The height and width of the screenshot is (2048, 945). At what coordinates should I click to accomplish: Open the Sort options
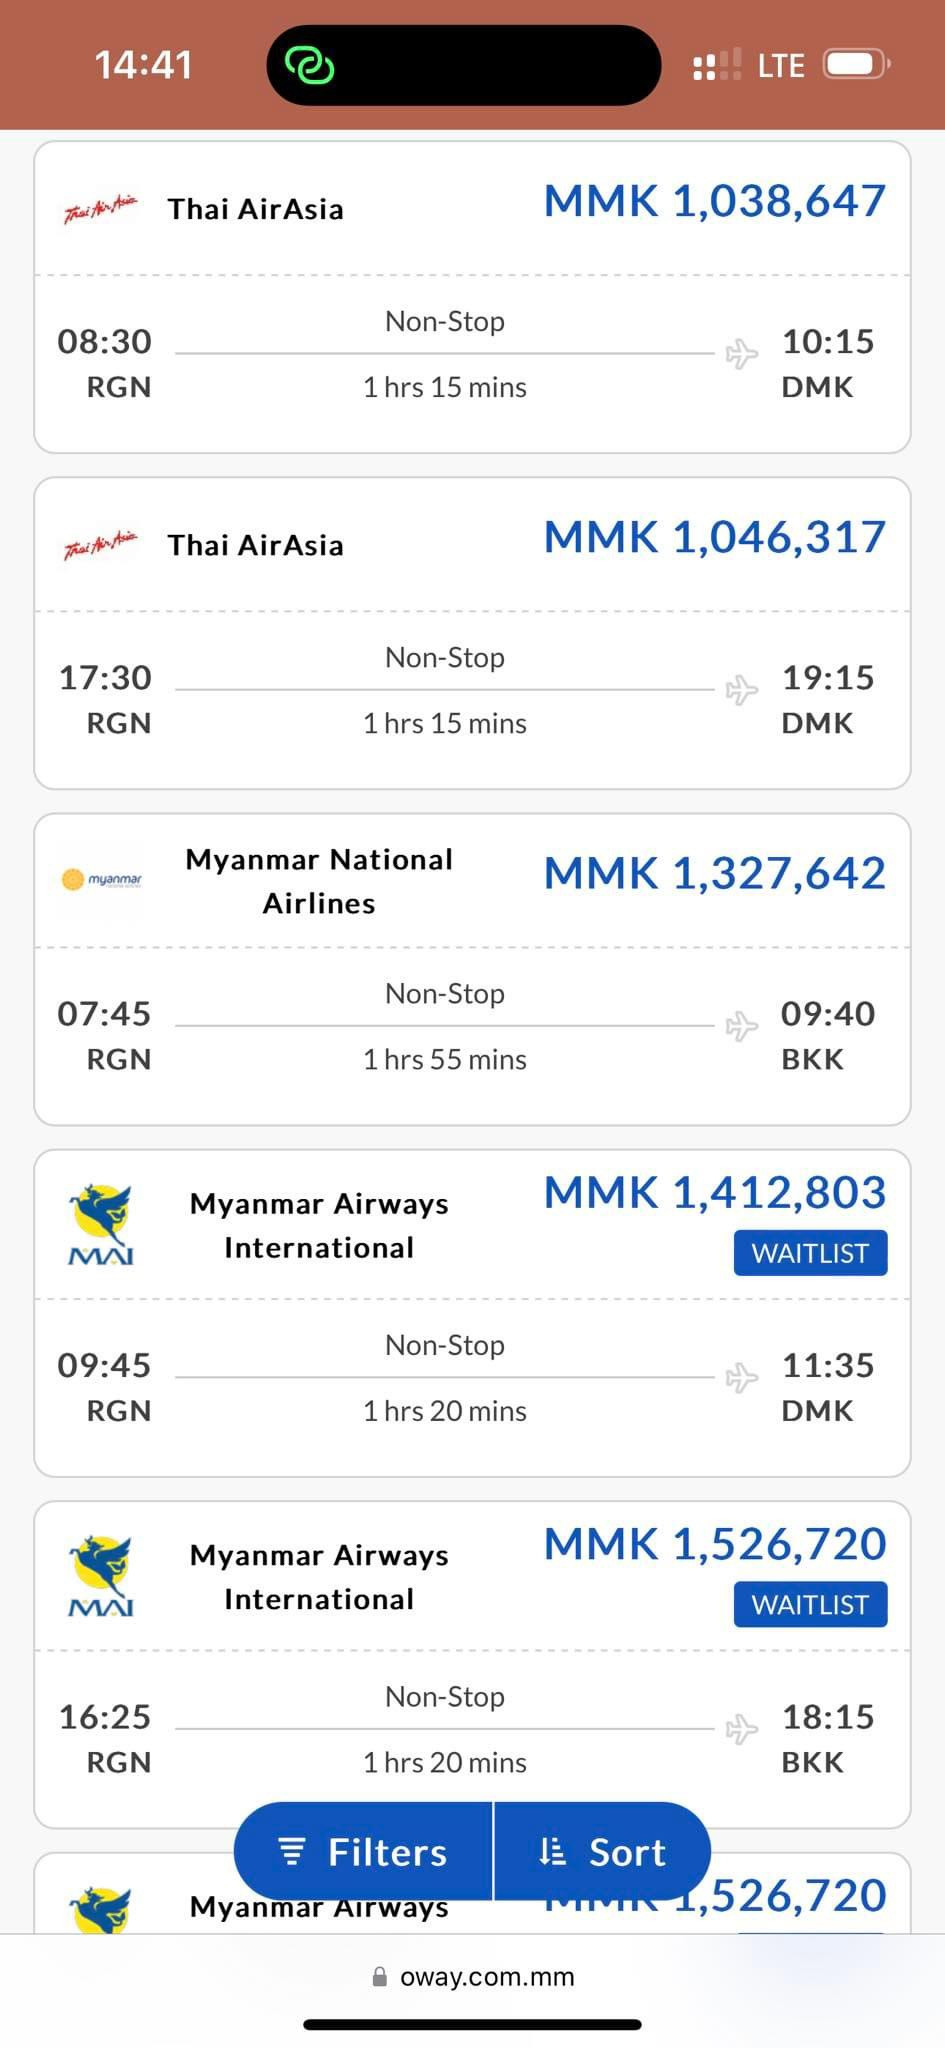(603, 1852)
